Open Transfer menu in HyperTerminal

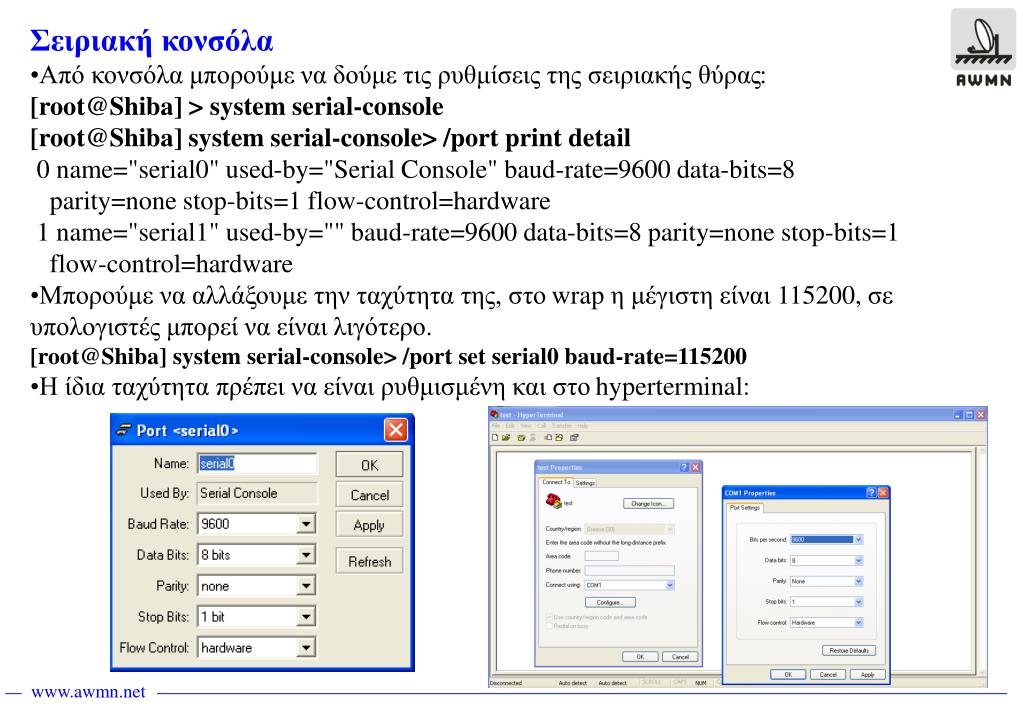[x=561, y=425]
